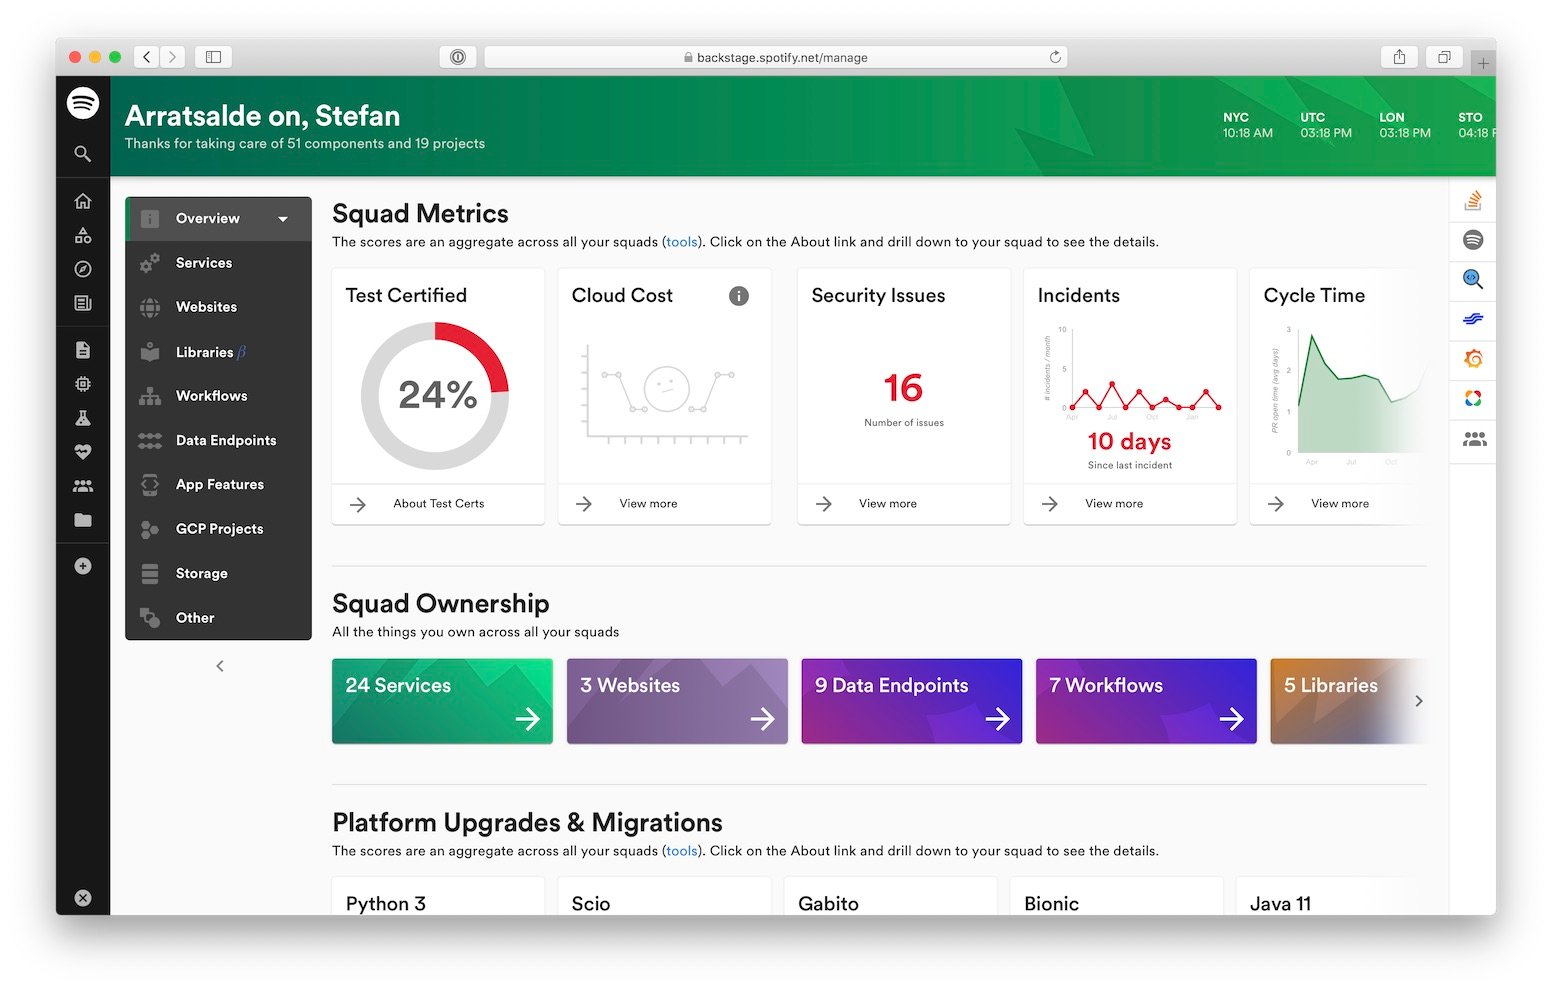
Task: Click the compass explore icon
Action: (83, 269)
